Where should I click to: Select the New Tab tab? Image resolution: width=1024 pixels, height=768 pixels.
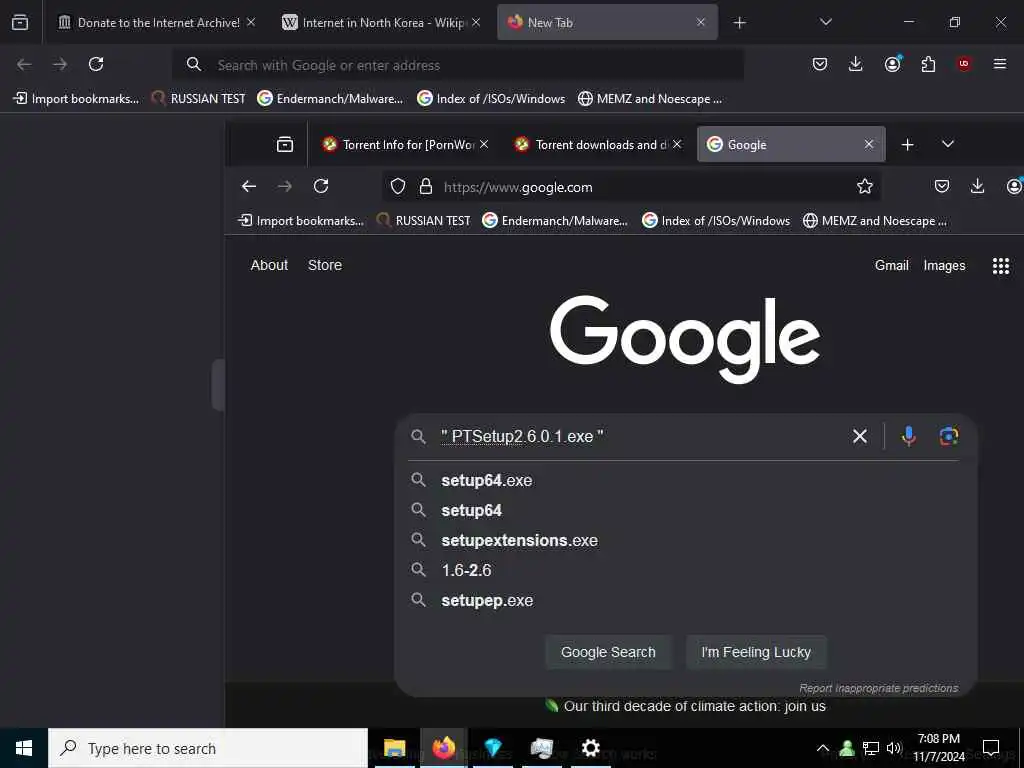point(607,23)
